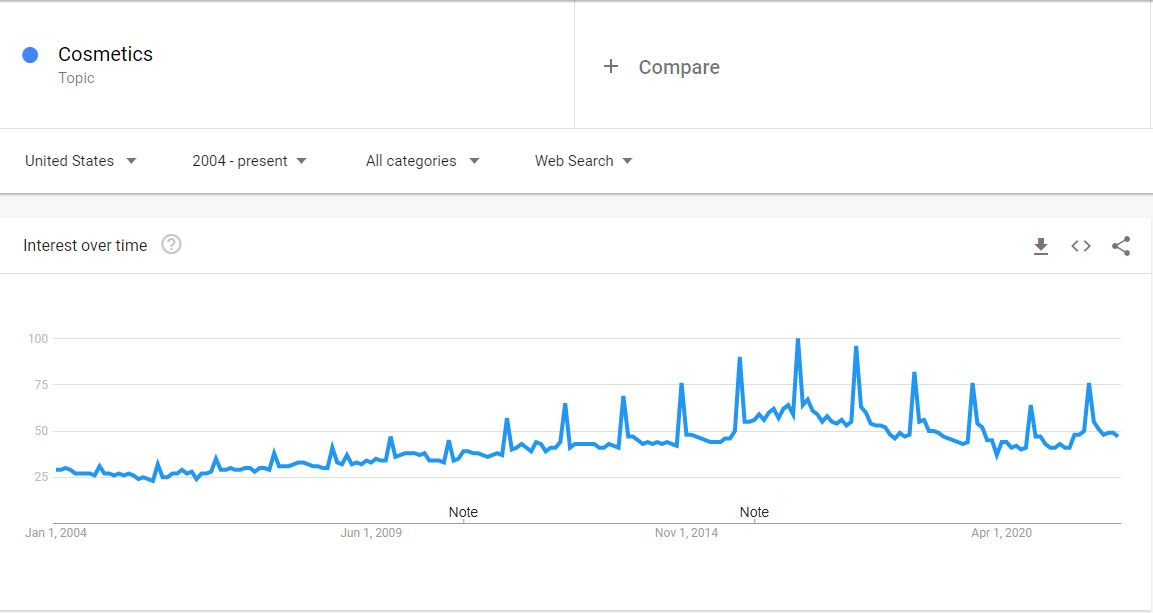Expand the United States region dropdown
This screenshot has width=1153, height=613.
(81, 161)
